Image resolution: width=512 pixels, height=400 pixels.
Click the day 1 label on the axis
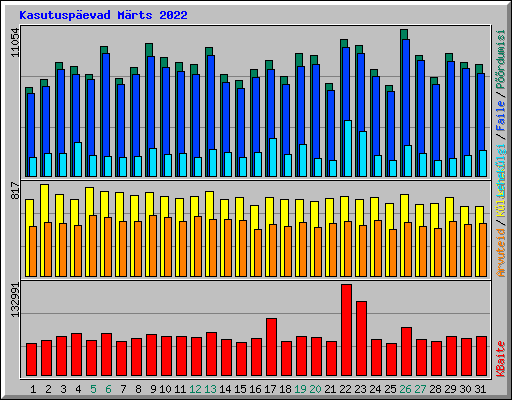click(33, 389)
